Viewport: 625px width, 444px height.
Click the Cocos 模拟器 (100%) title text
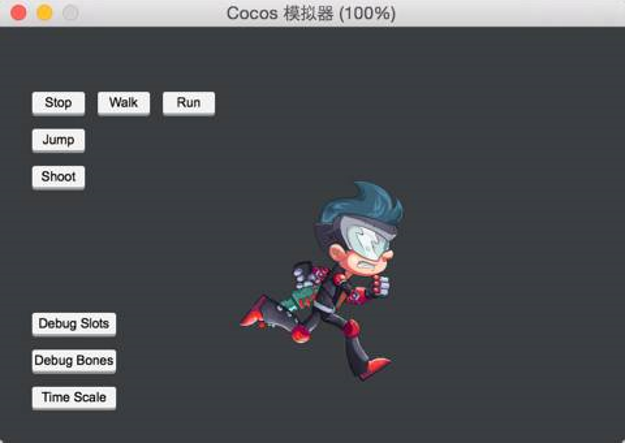(311, 13)
